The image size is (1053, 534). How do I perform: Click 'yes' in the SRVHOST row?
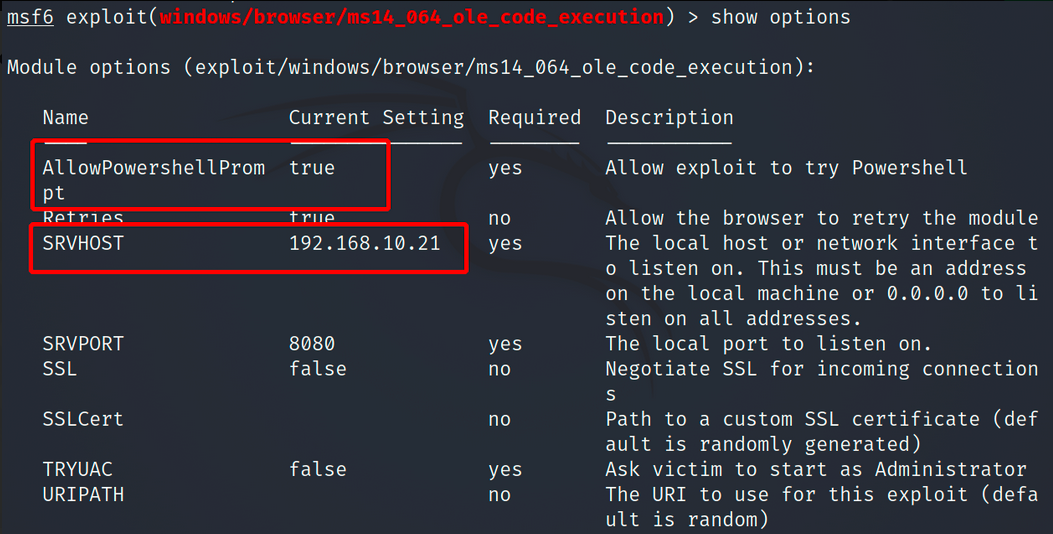pyautogui.click(x=505, y=244)
